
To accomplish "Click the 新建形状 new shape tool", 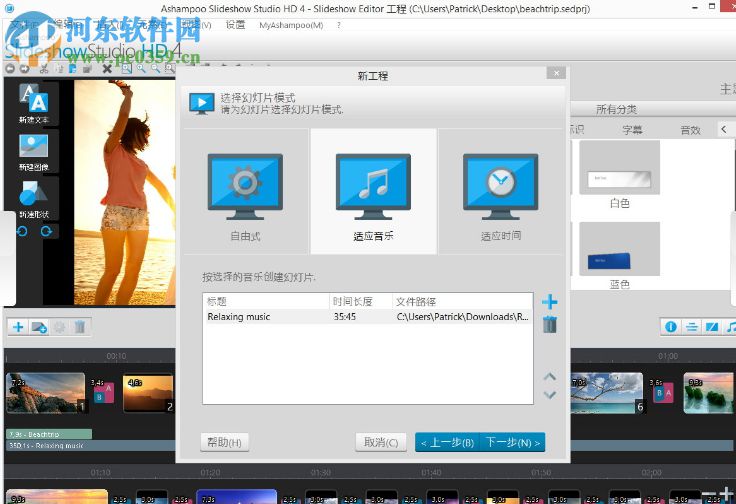I will click(x=33, y=200).
